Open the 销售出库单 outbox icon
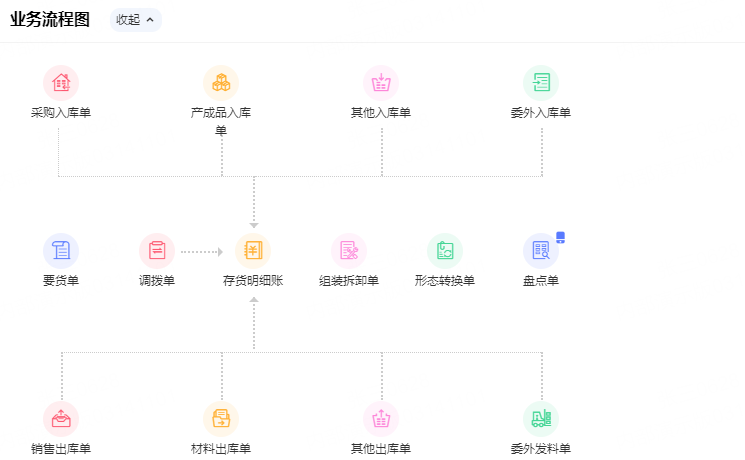 (61, 419)
